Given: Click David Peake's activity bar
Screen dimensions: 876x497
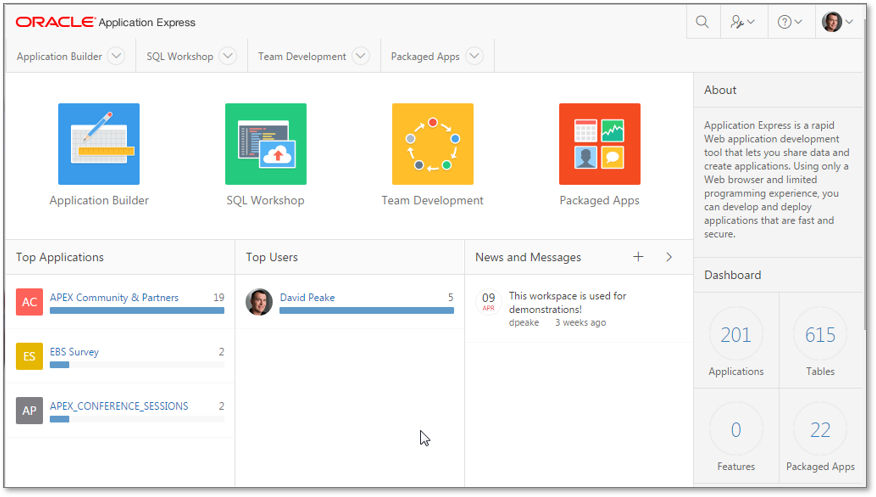Looking at the screenshot, I should pyautogui.click(x=366, y=310).
